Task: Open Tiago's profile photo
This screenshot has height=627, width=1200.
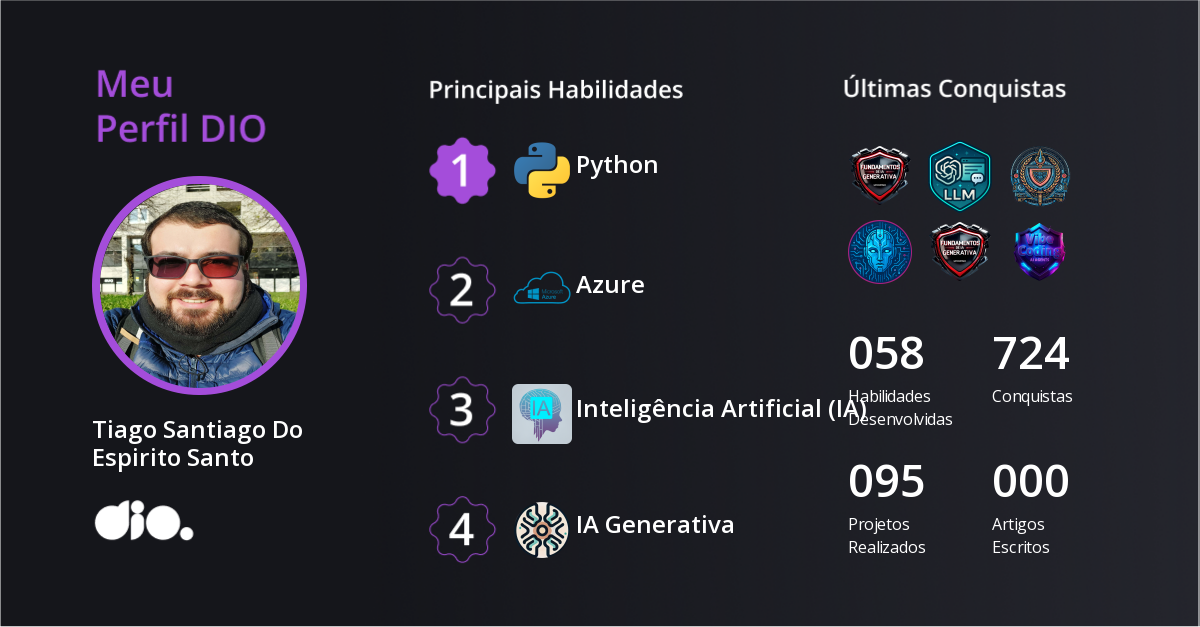Action: [199, 285]
